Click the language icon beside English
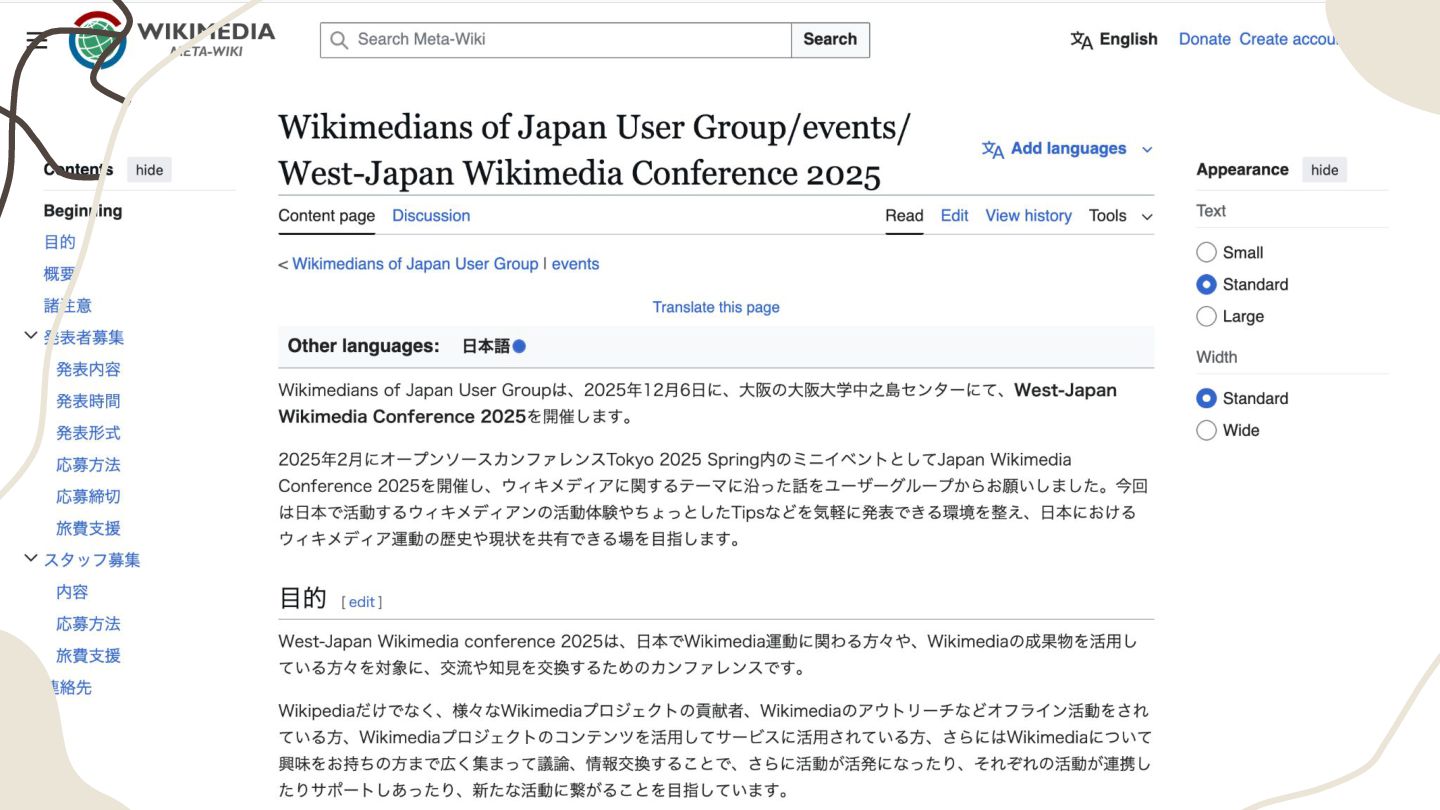 pyautogui.click(x=1081, y=40)
